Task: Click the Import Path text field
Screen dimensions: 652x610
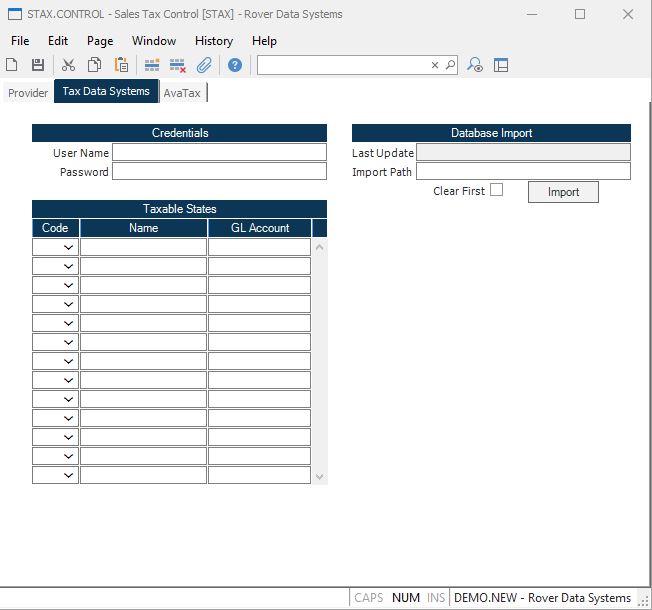Action: tap(523, 172)
